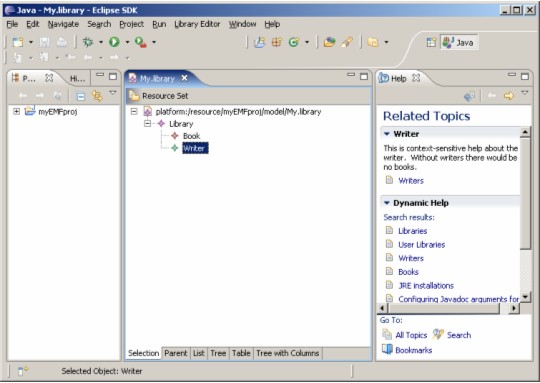
Task: Open the Package Explorer view menu triangle
Action: [x=113, y=93]
